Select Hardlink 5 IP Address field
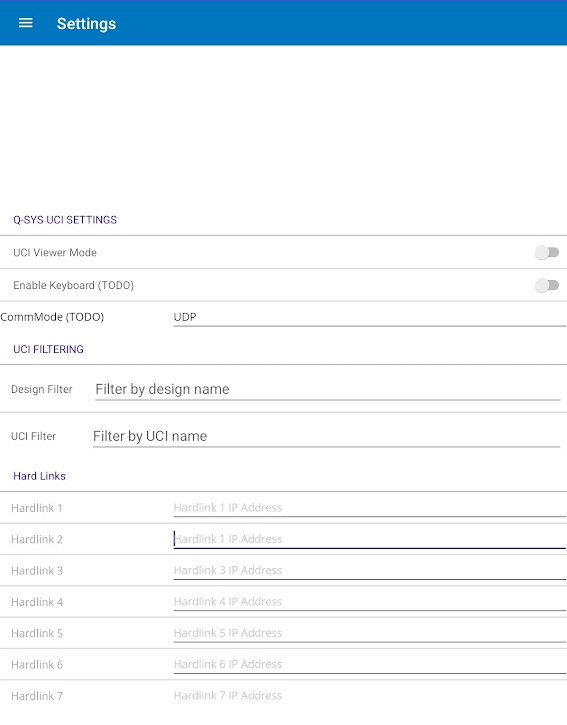This screenshot has width=567, height=725. (x=370, y=633)
